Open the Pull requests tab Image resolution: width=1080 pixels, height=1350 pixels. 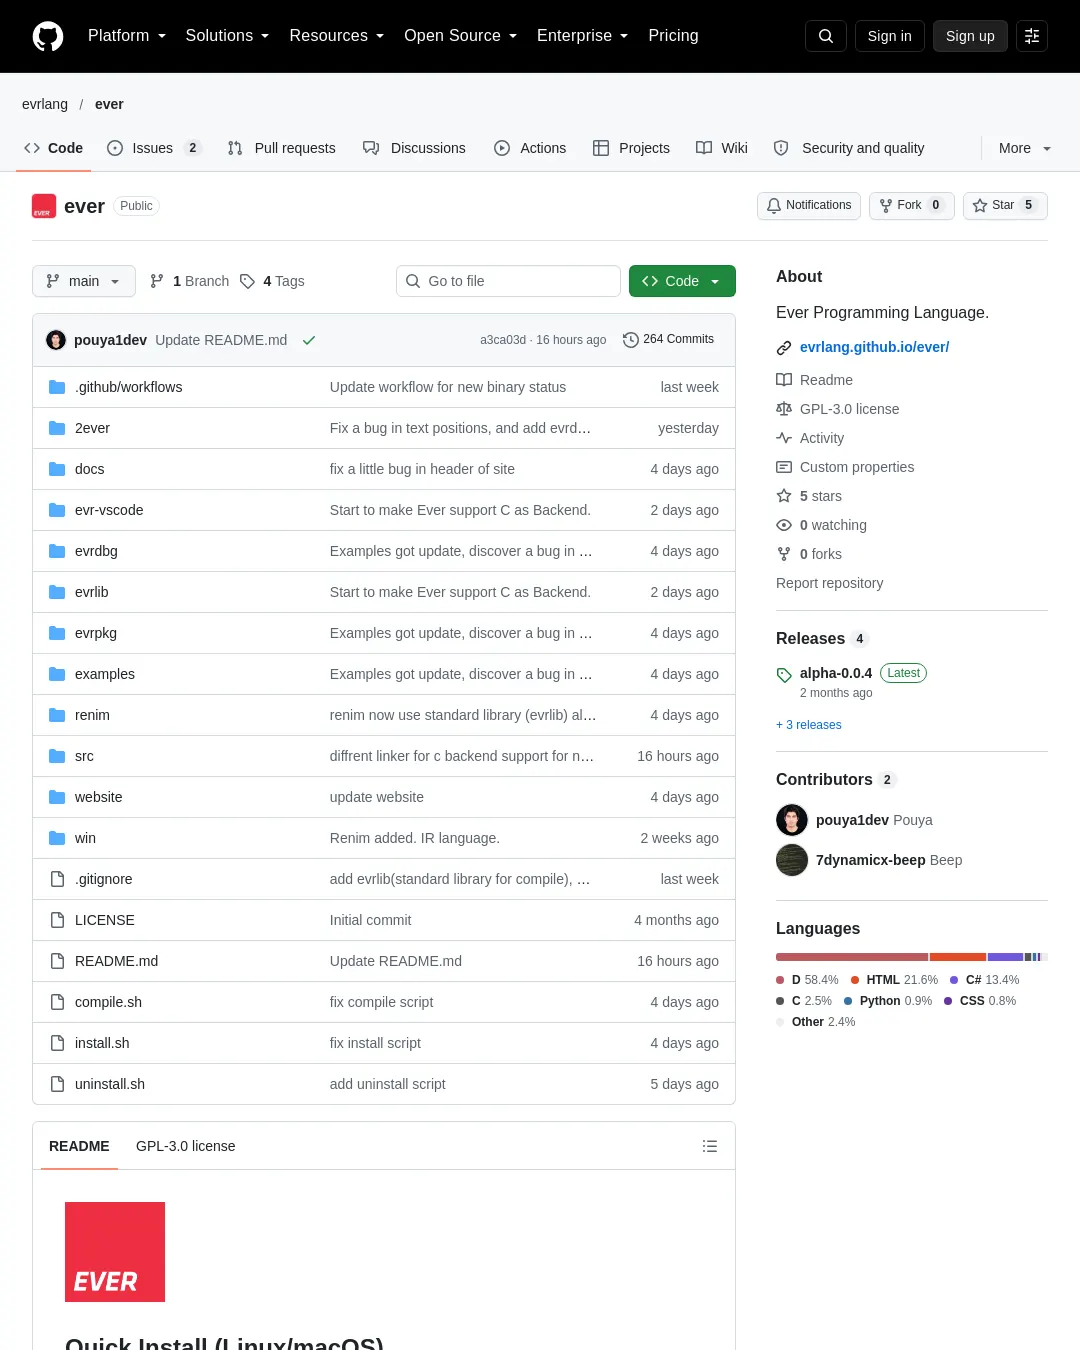tap(282, 148)
